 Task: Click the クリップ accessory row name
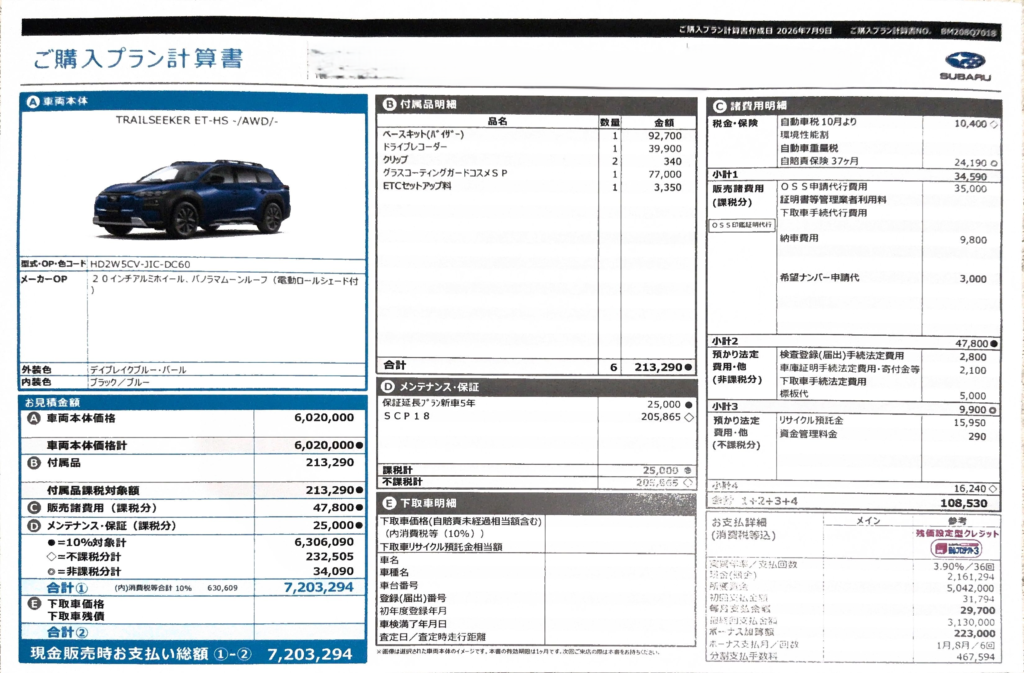[395, 160]
